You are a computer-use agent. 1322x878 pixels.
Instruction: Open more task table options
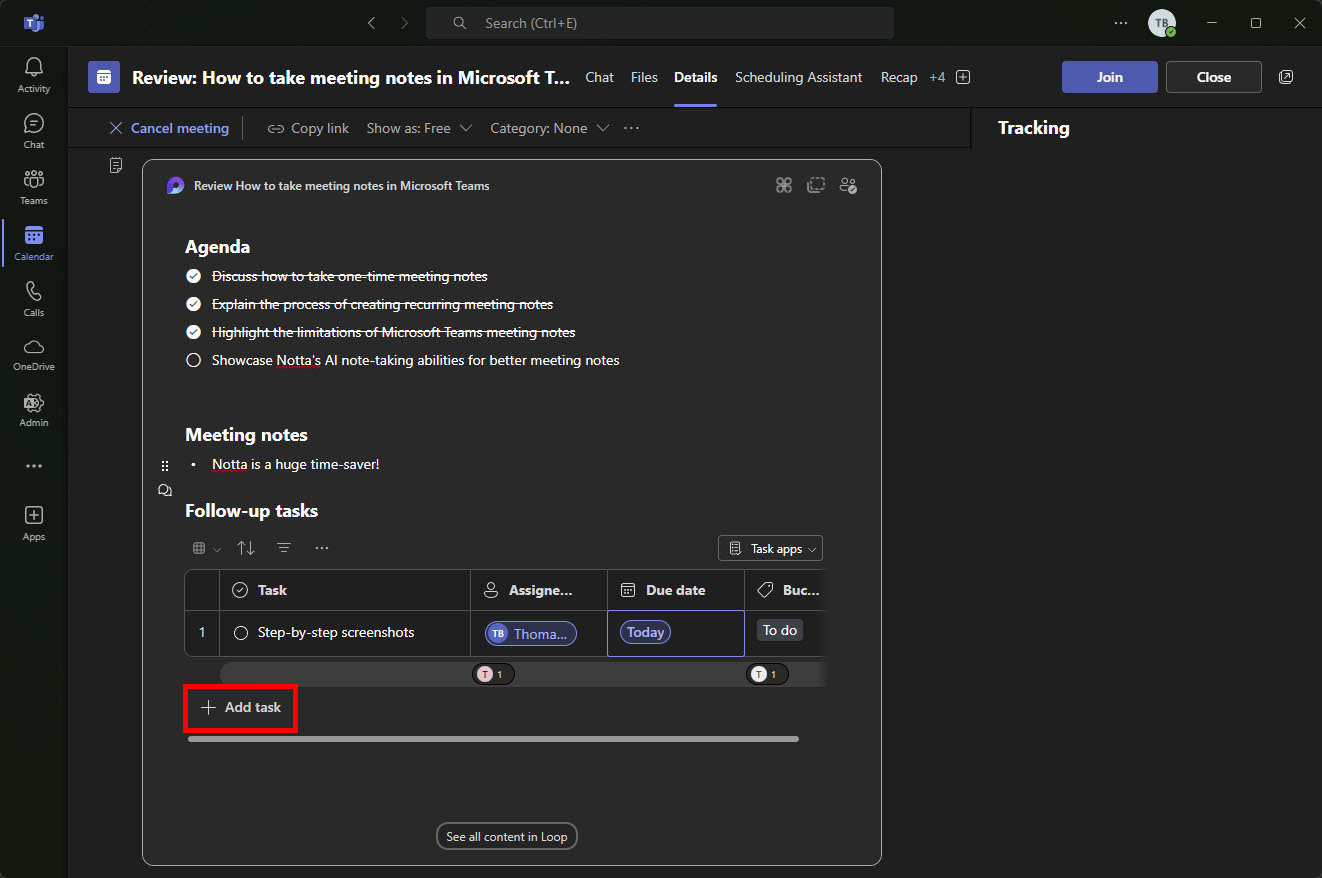click(322, 548)
